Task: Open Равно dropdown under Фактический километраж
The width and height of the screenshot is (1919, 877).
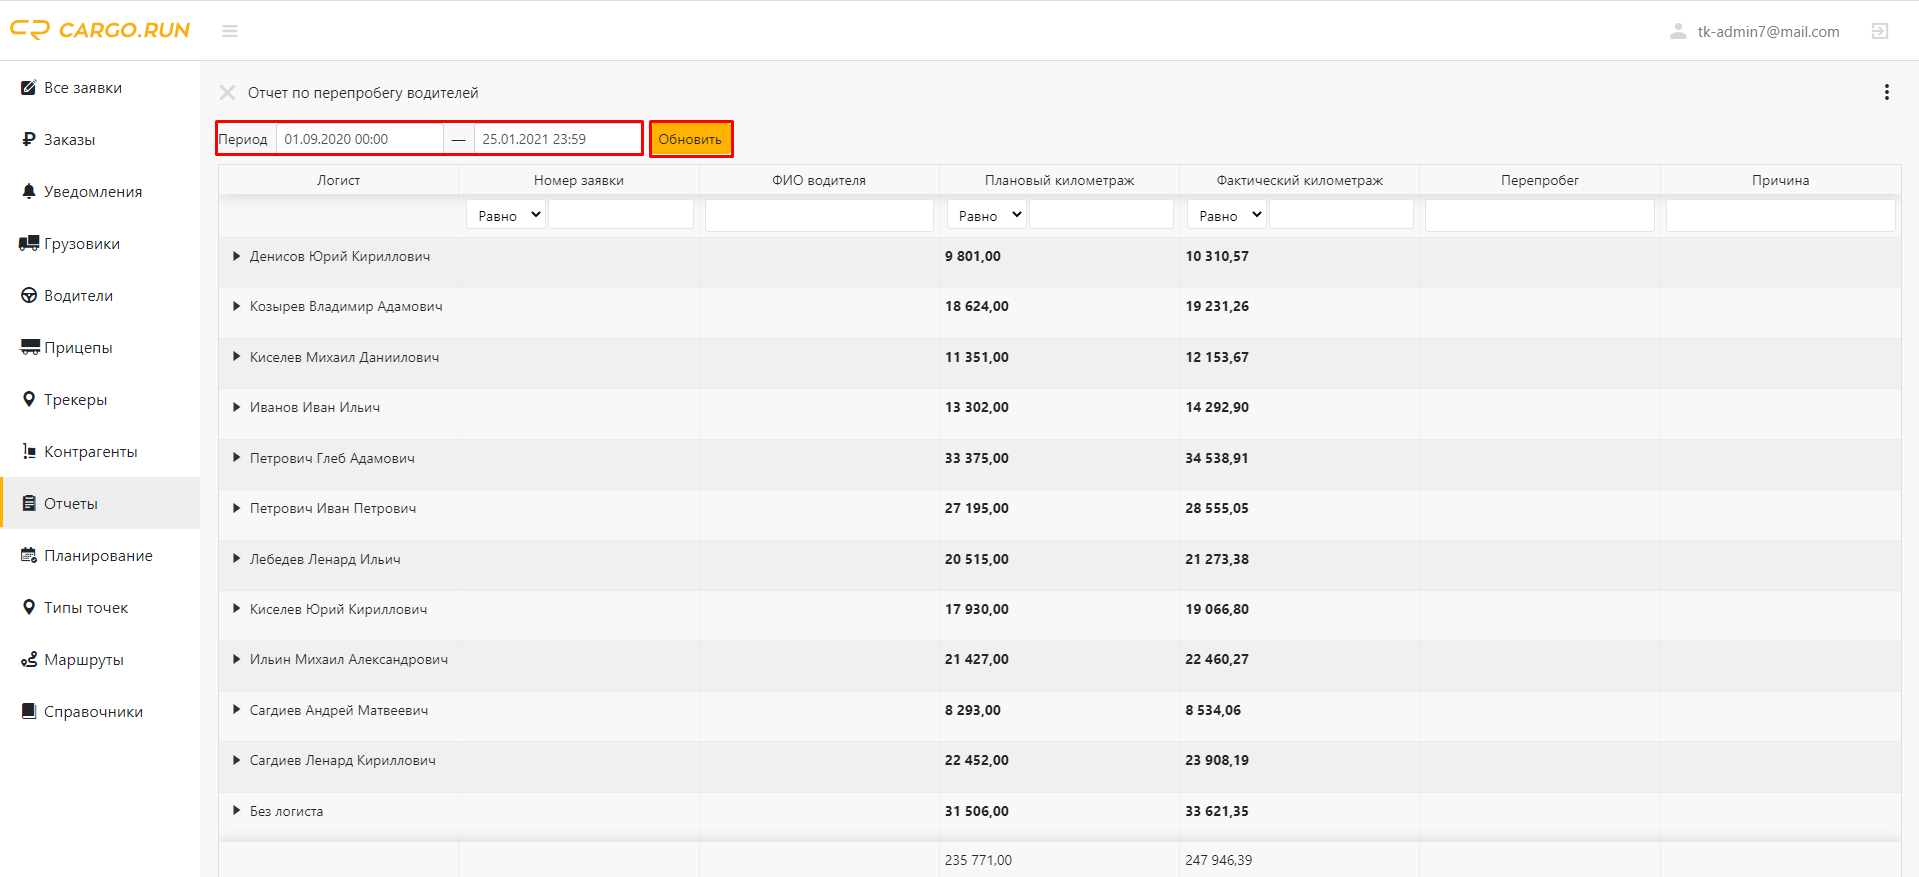Action: [x=1227, y=215]
